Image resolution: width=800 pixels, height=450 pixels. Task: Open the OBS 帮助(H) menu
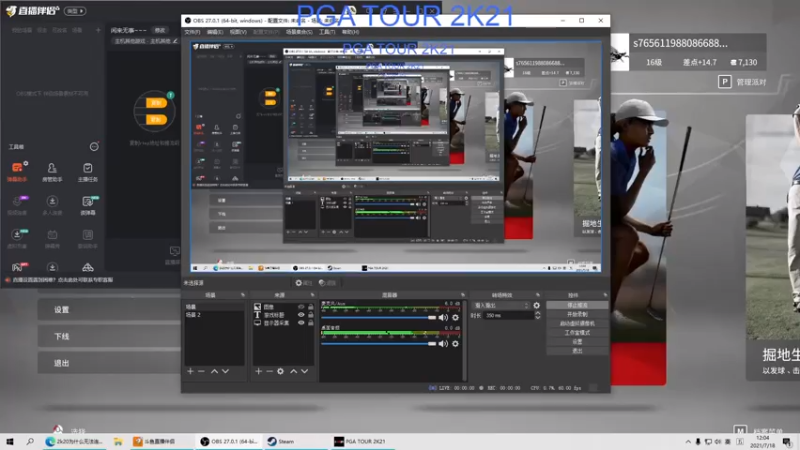pyautogui.click(x=351, y=32)
